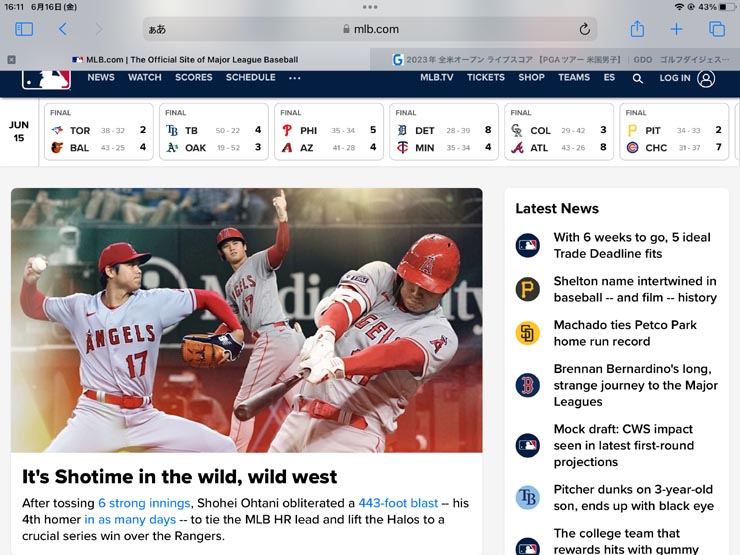
Task: Read Shelton name intertwined story
Action: click(635, 289)
